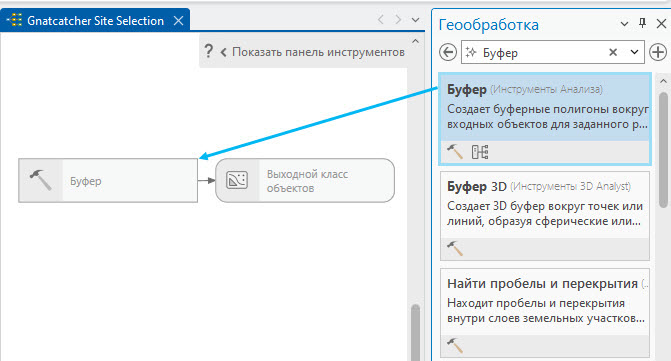The width and height of the screenshot is (671, 361).
Task: Clear the Буфер search text
Action: coord(613,52)
